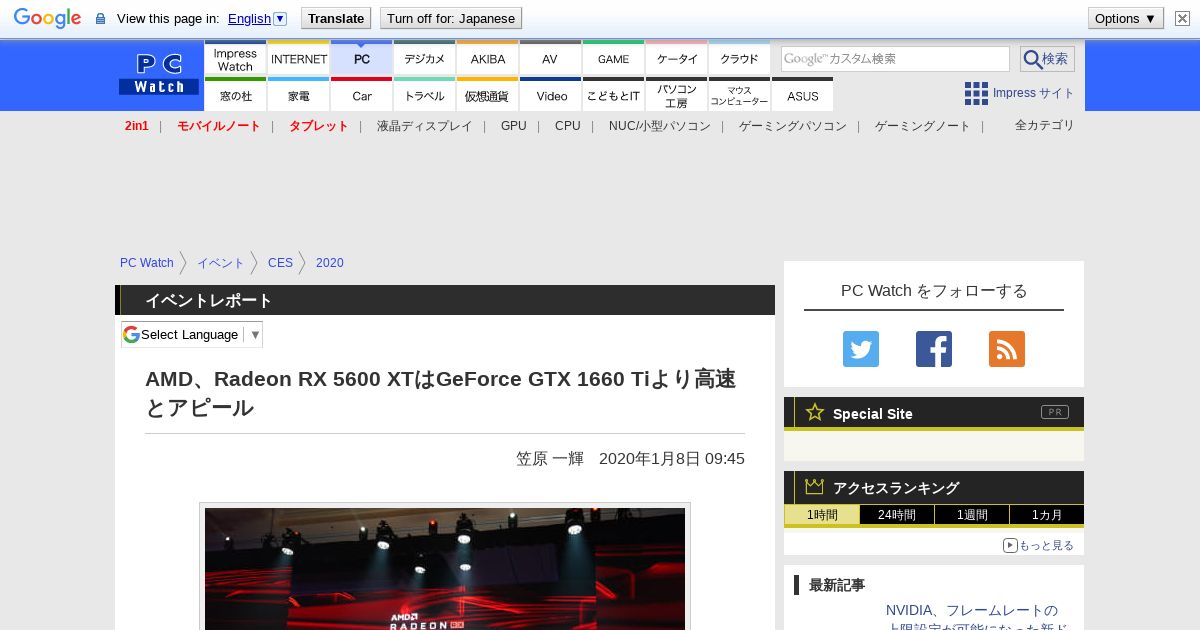Click the article headline about Radeon RX 5600 XT
This screenshot has height=630, width=1200.
(442, 393)
